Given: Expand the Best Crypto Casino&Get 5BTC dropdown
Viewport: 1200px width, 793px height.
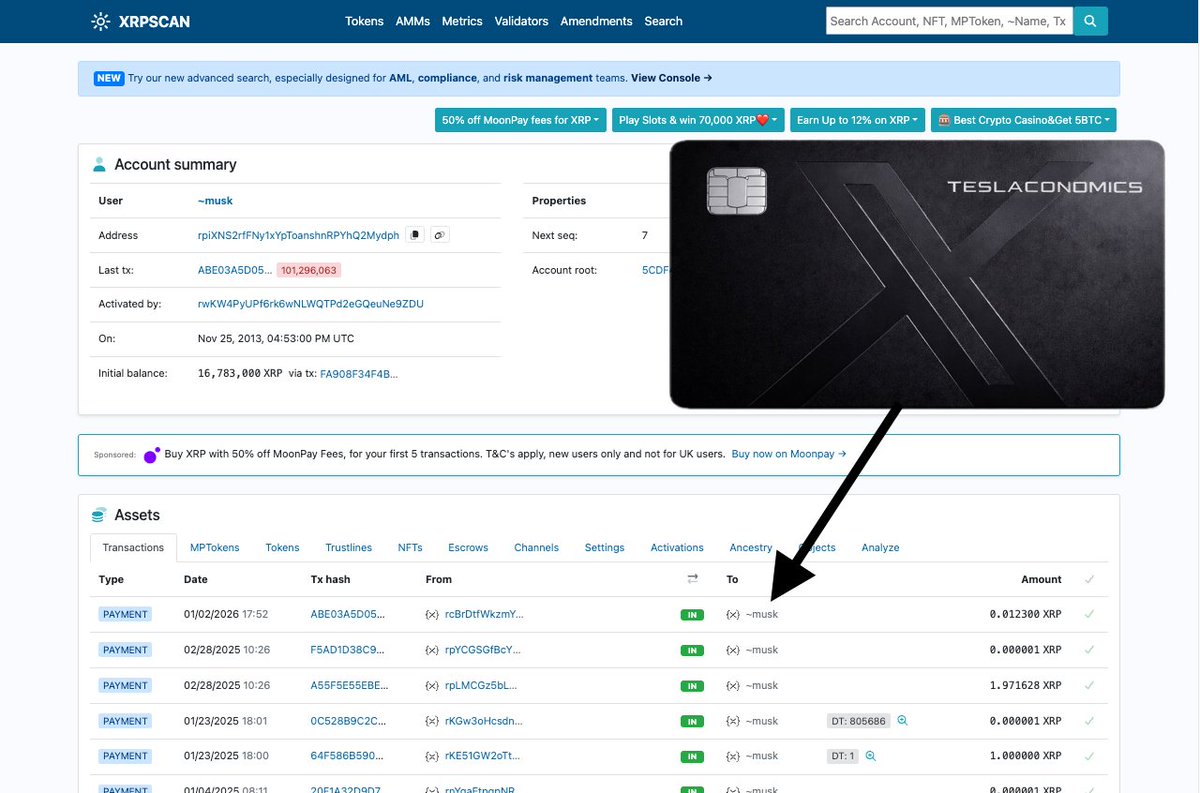Looking at the screenshot, I should (1022, 120).
